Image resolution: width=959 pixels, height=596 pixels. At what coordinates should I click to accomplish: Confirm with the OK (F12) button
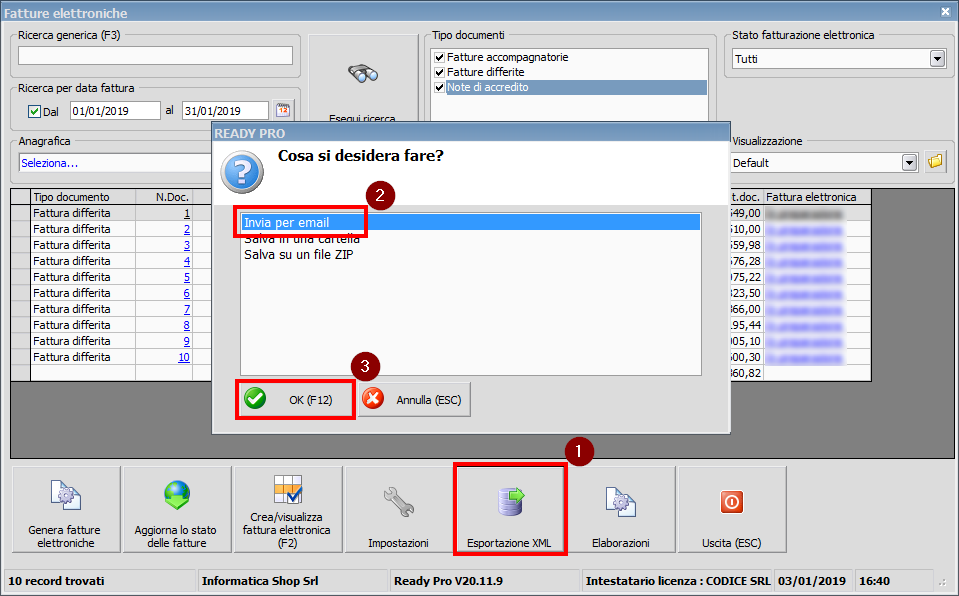(x=292, y=398)
